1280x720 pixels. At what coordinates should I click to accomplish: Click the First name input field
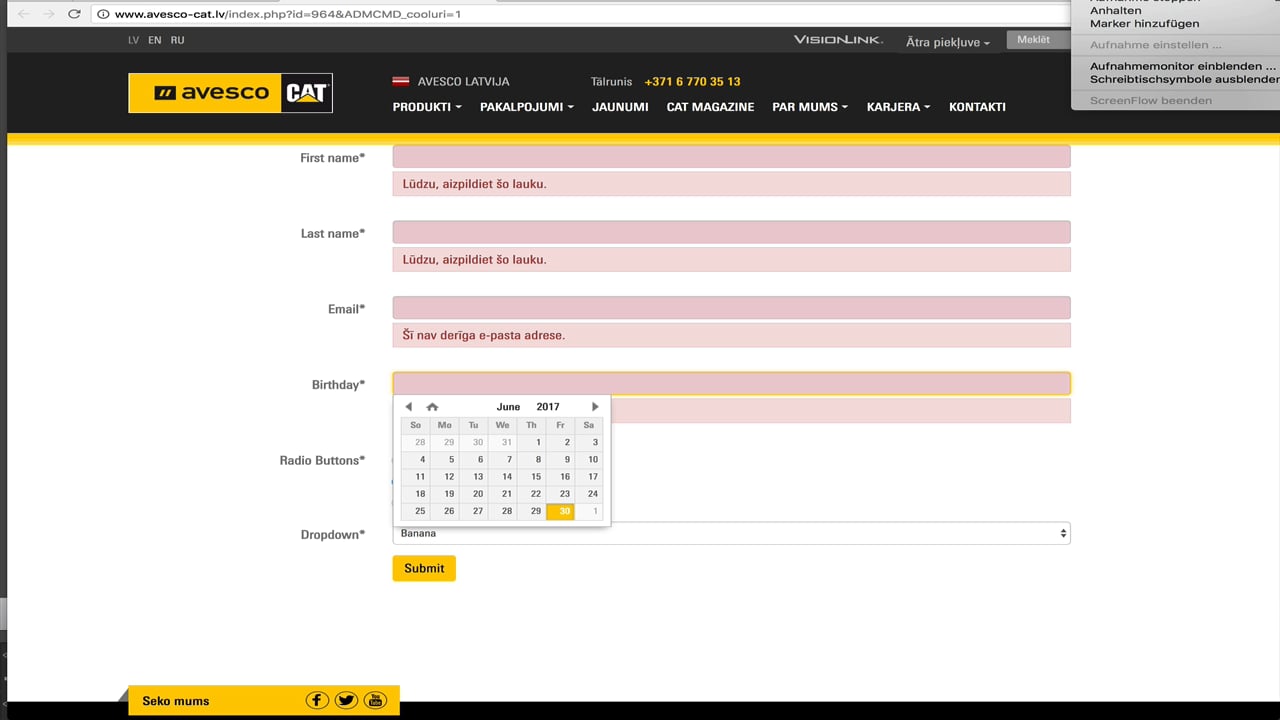[x=731, y=157]
